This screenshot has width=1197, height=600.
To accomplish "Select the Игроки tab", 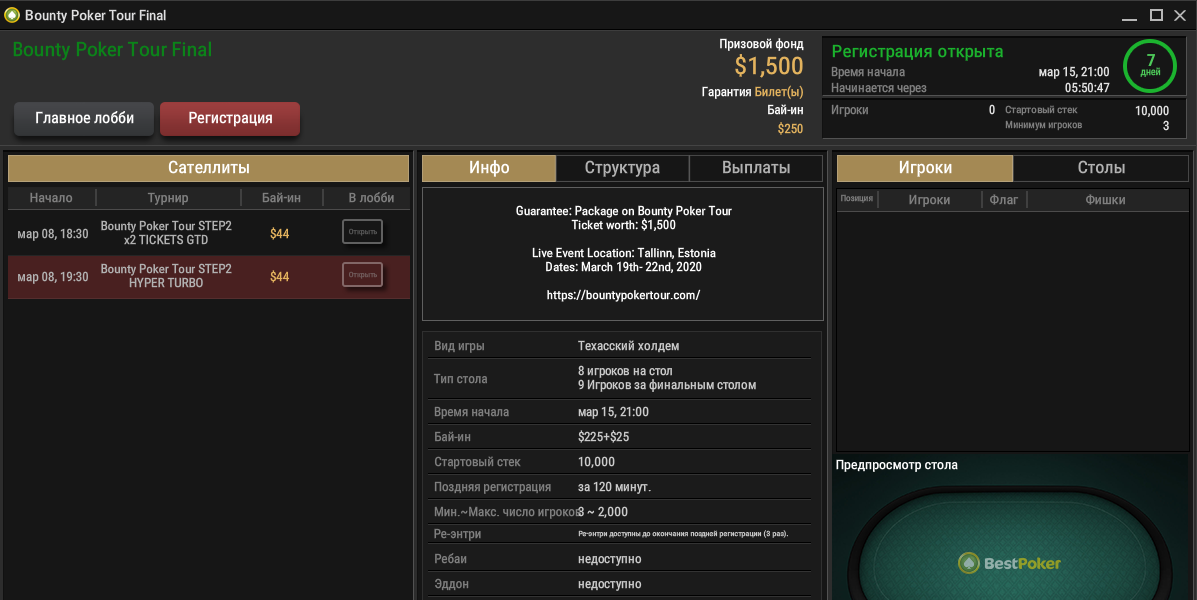I will [x=925, y=168].
